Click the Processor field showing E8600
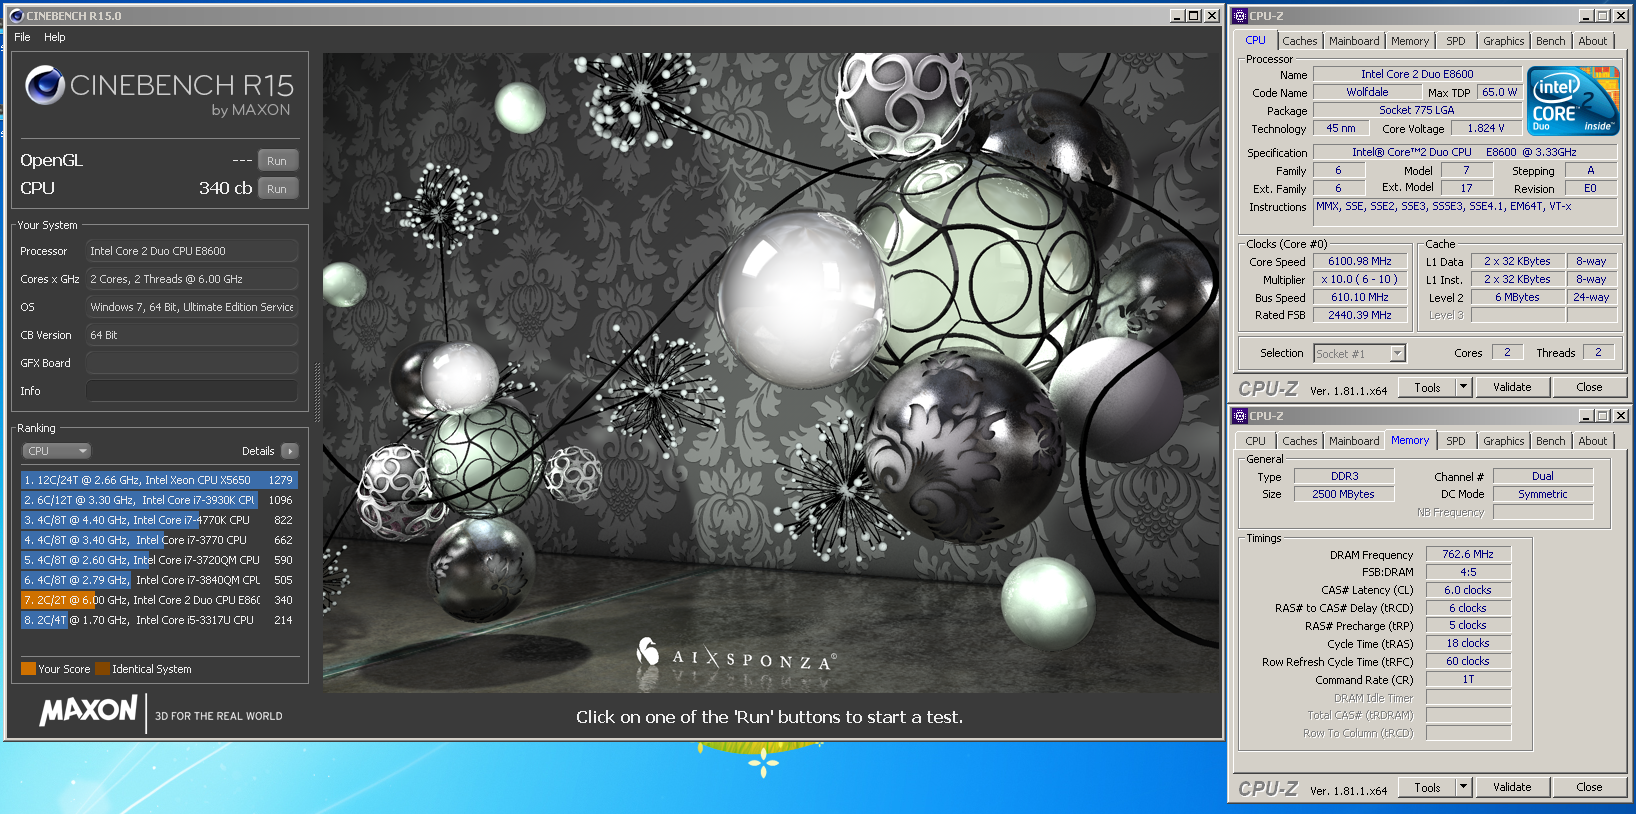This screenshot has height=814, width=1636. pos(192,251)
